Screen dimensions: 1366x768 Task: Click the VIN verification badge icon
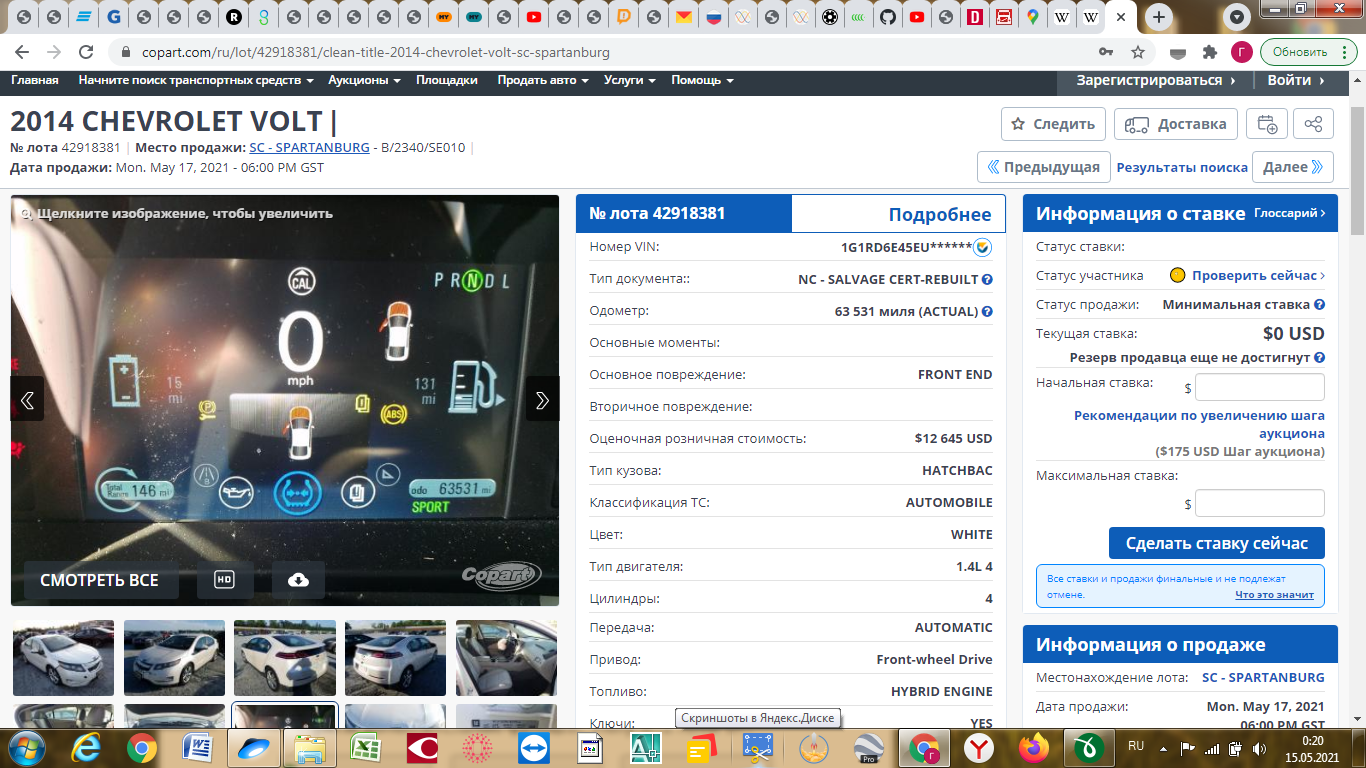click(982, 247)
